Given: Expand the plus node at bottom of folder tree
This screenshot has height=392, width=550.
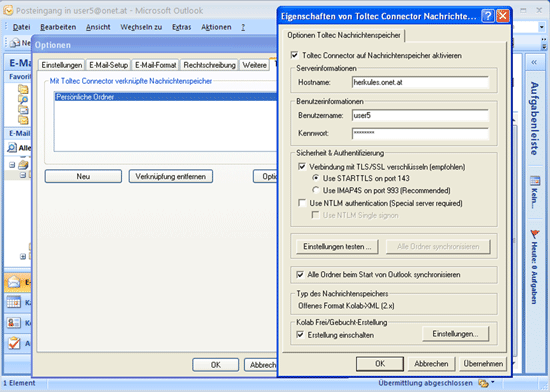Looking at the screenshot, I should [23, 257].
